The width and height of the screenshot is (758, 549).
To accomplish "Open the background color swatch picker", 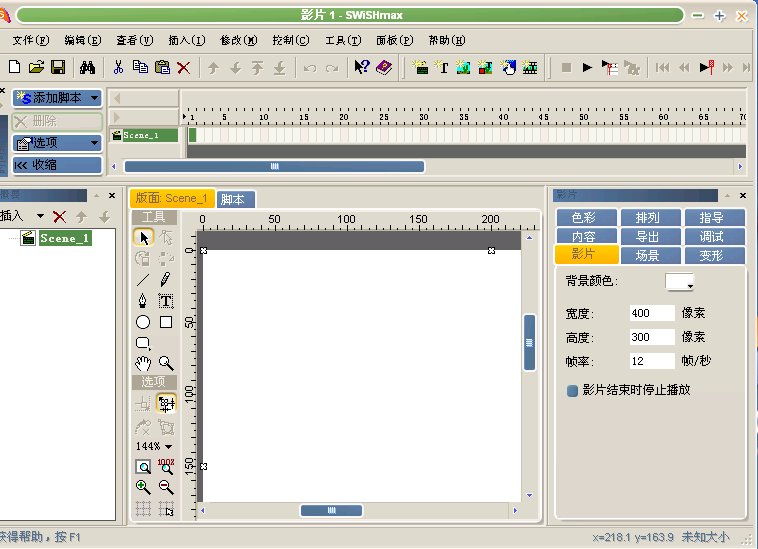I will point(681,283).
